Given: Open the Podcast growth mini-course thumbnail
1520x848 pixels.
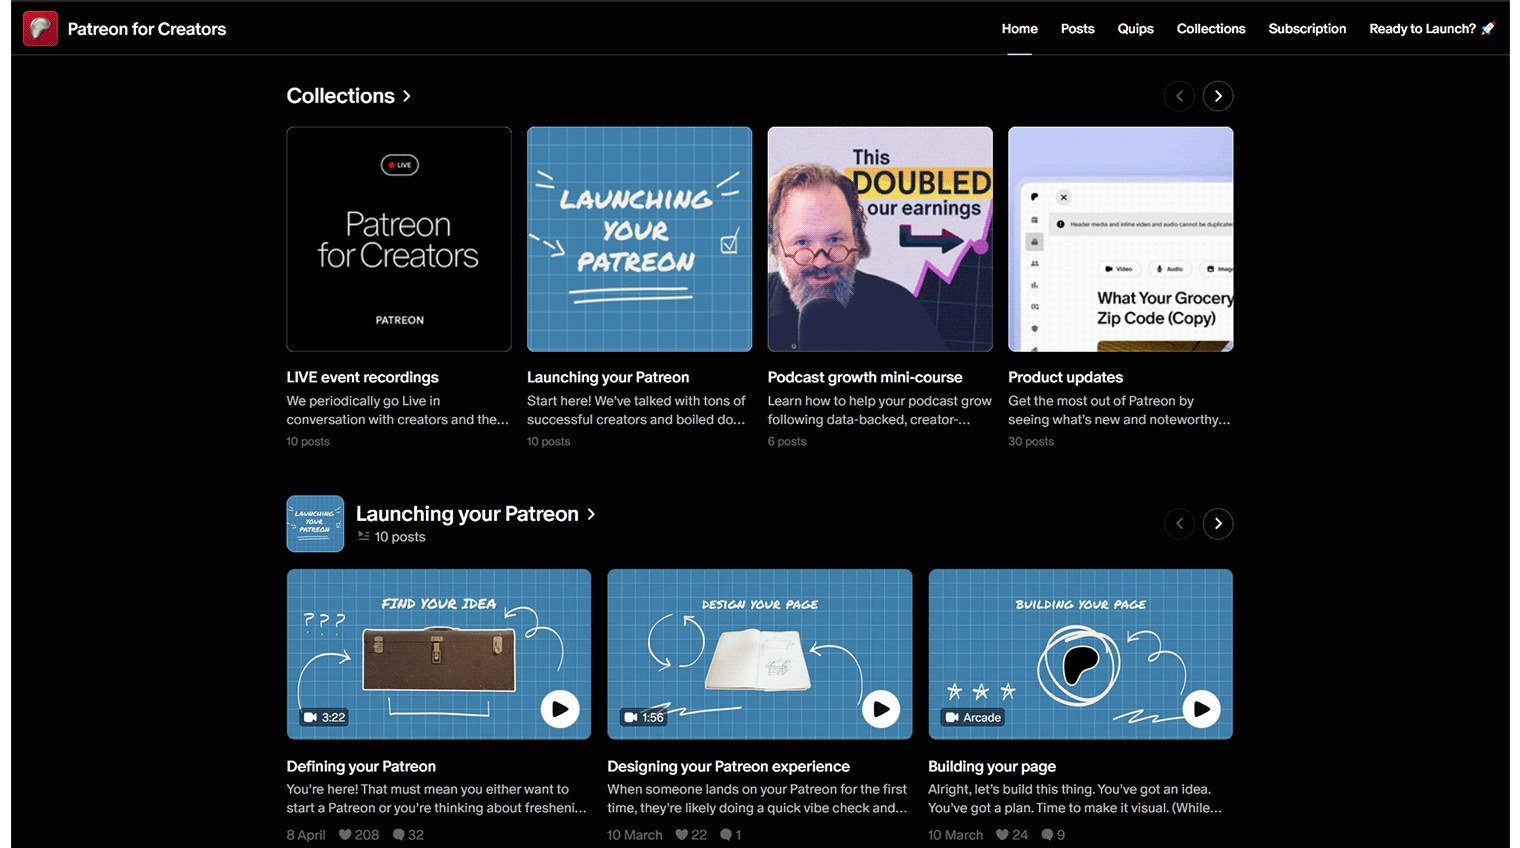Looking at the screenshot, I should coord(880,239).
